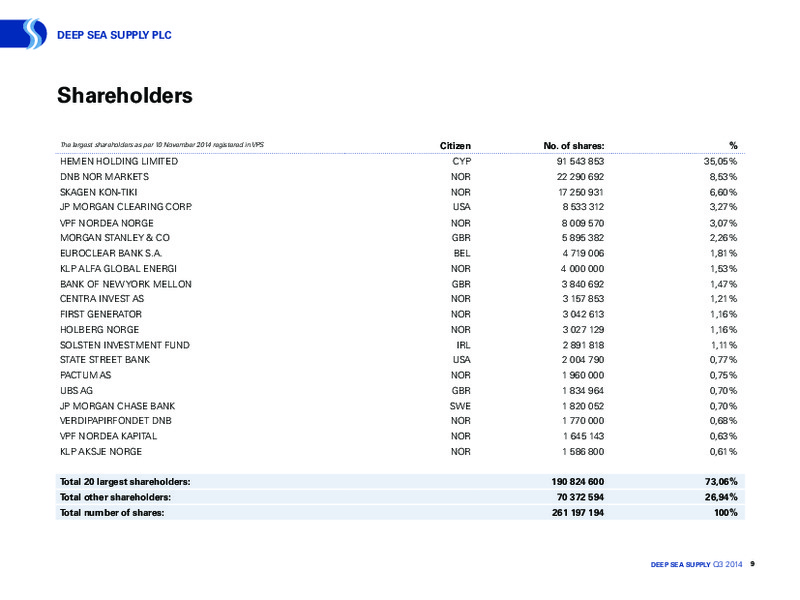Click the 6,60% percentage value
800x600 pixels.
click(723, 192)
